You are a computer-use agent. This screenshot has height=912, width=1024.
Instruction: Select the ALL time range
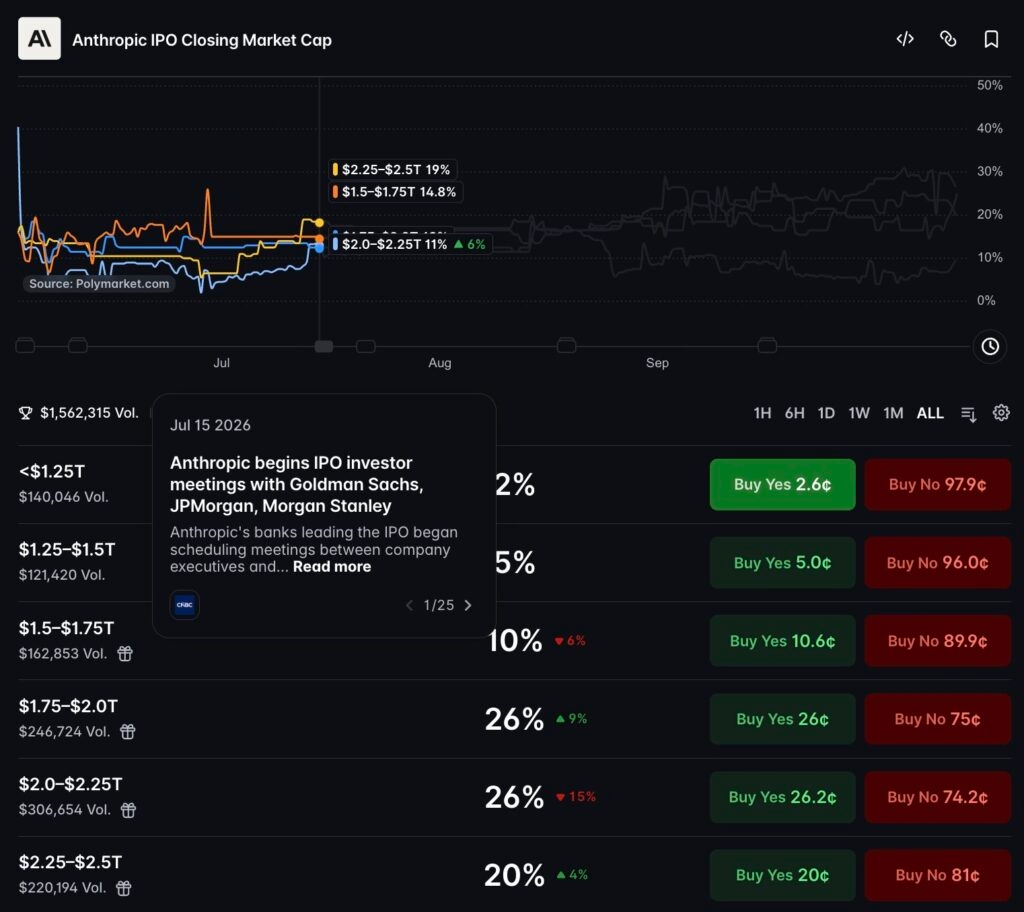click(930, 414)
